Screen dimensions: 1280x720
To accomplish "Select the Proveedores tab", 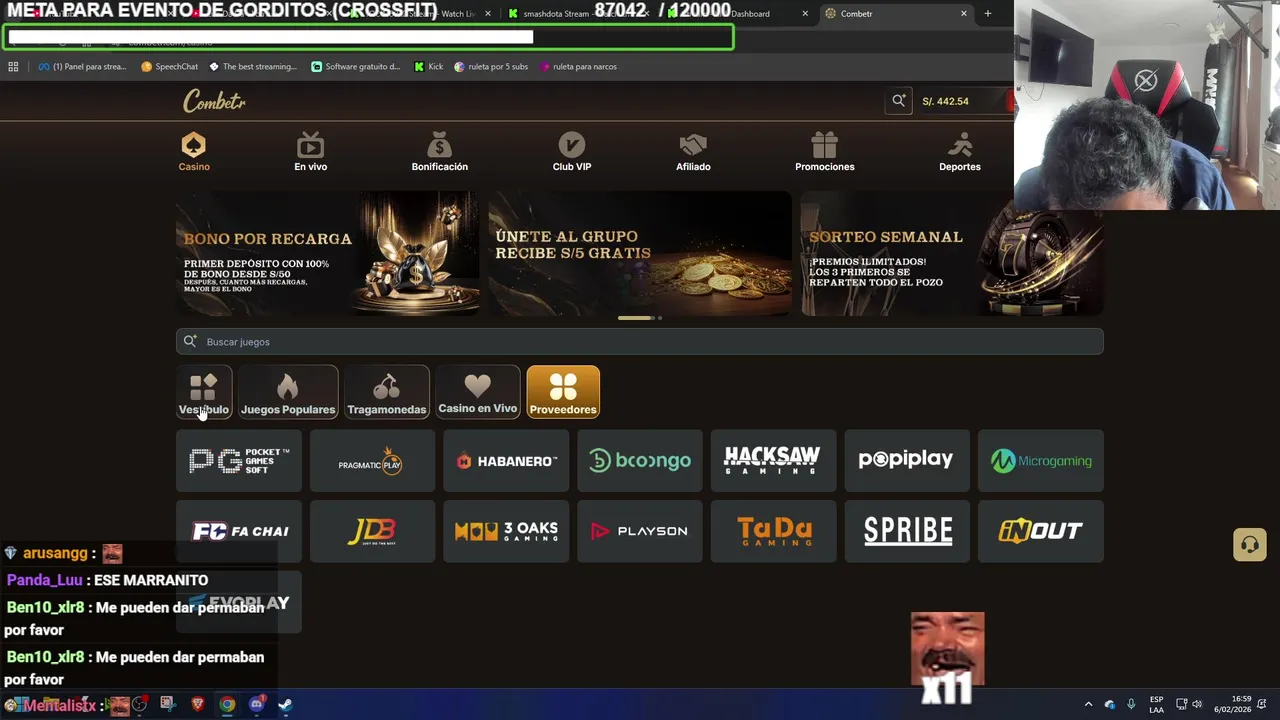I will 563,392.
